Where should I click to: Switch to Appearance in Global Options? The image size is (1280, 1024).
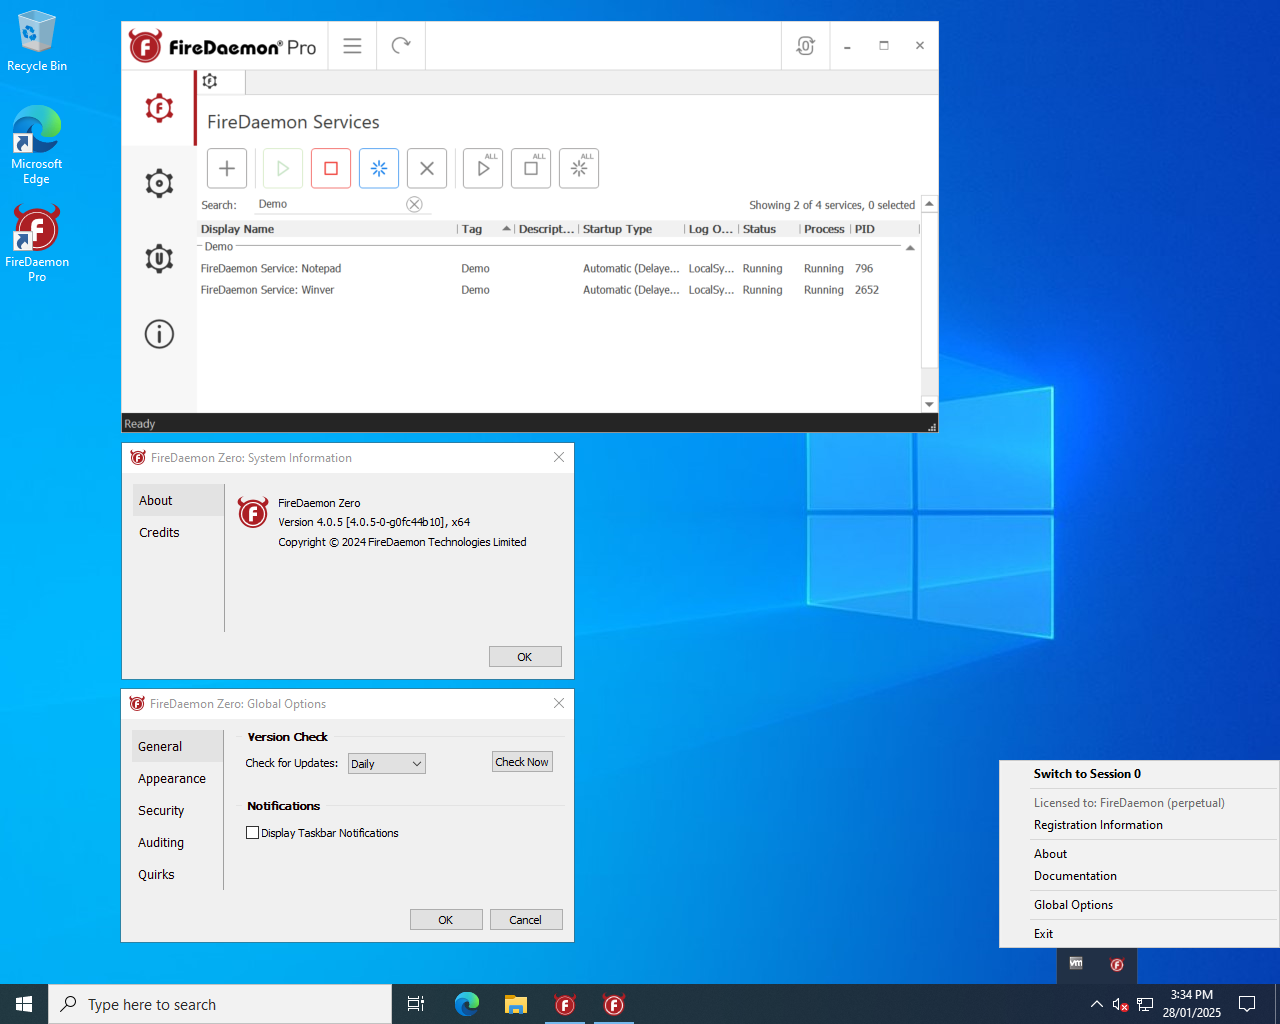click(177, 778)
